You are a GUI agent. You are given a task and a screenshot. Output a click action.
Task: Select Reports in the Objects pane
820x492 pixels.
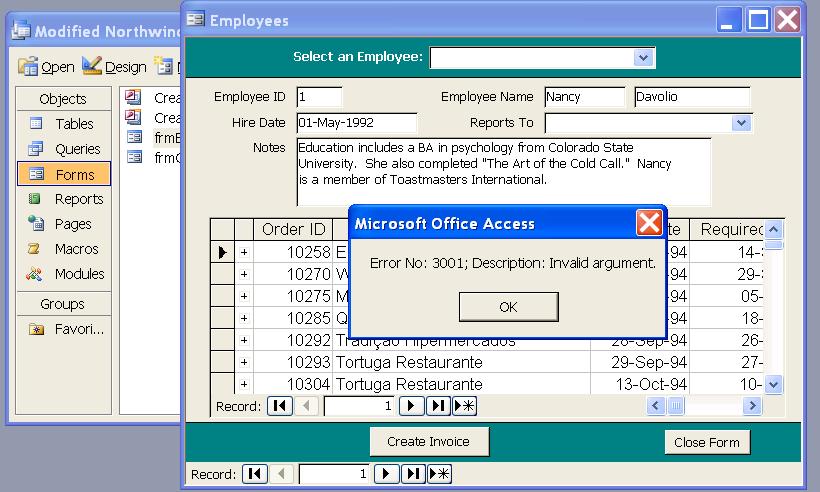64,199
